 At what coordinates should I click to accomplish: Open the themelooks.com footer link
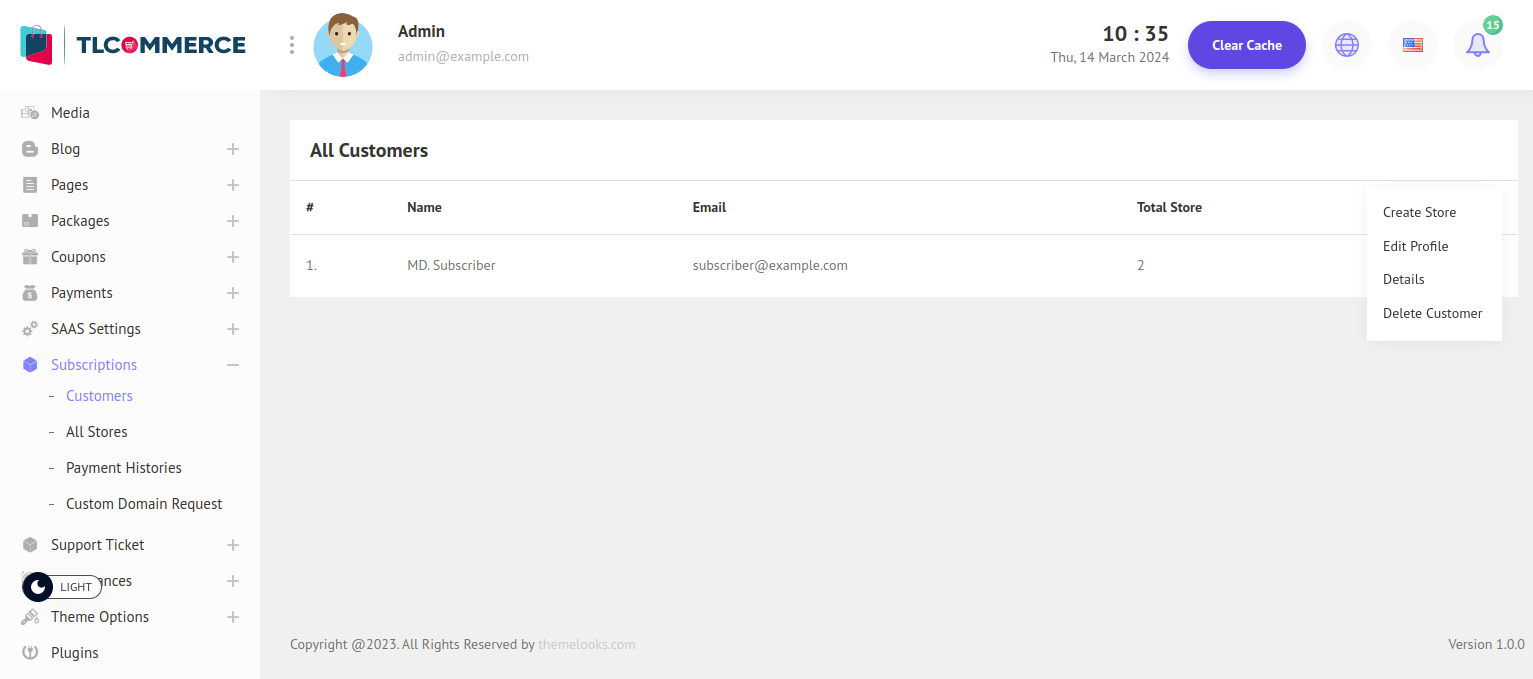586,644
